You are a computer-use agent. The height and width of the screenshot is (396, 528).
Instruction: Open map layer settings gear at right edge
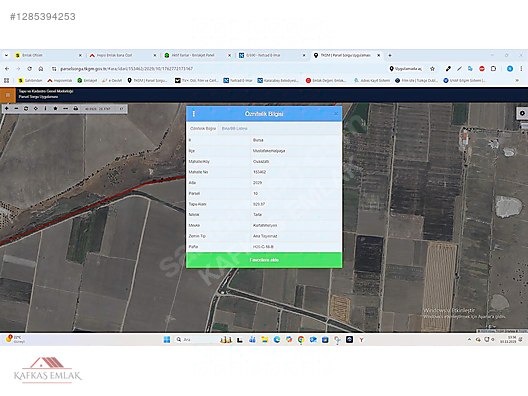(x=522, y=113)
